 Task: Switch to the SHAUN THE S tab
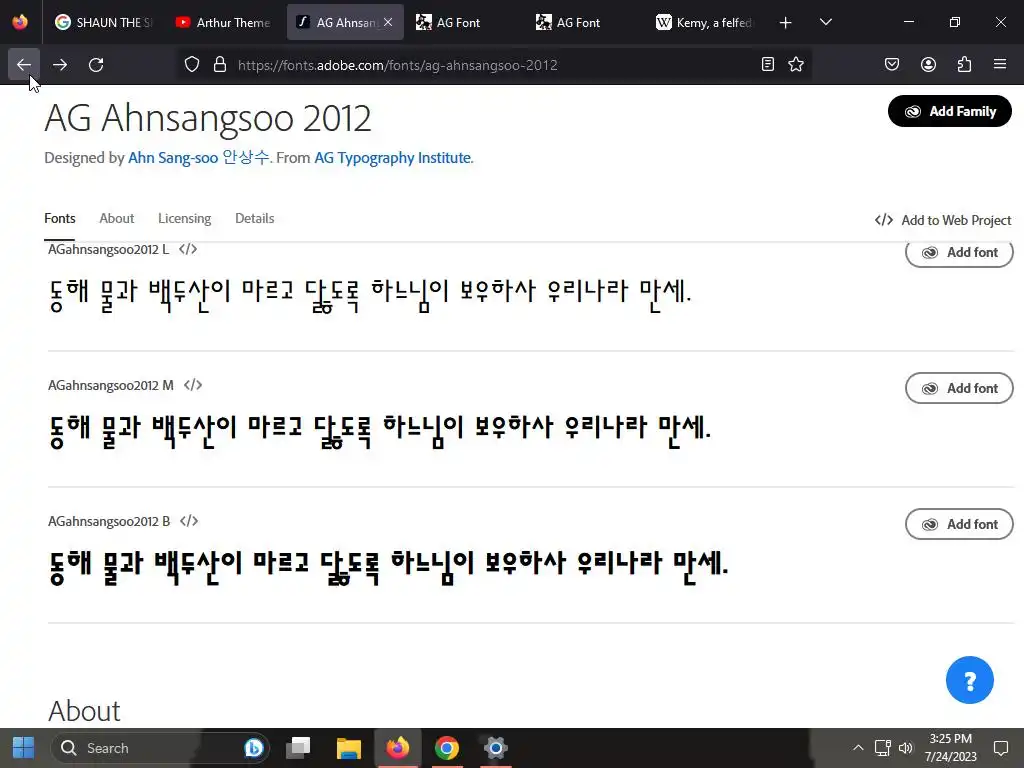click(x=103, y=22)
